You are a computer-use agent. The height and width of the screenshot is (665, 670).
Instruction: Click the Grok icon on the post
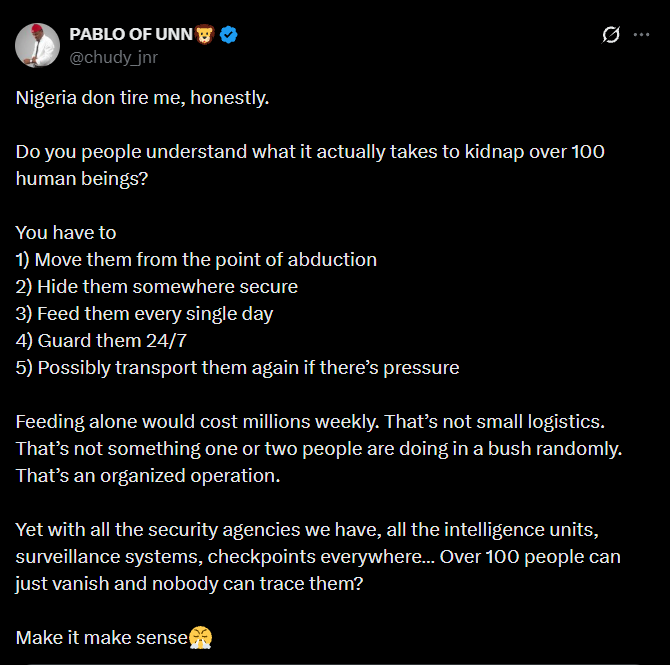coord(611,35)
